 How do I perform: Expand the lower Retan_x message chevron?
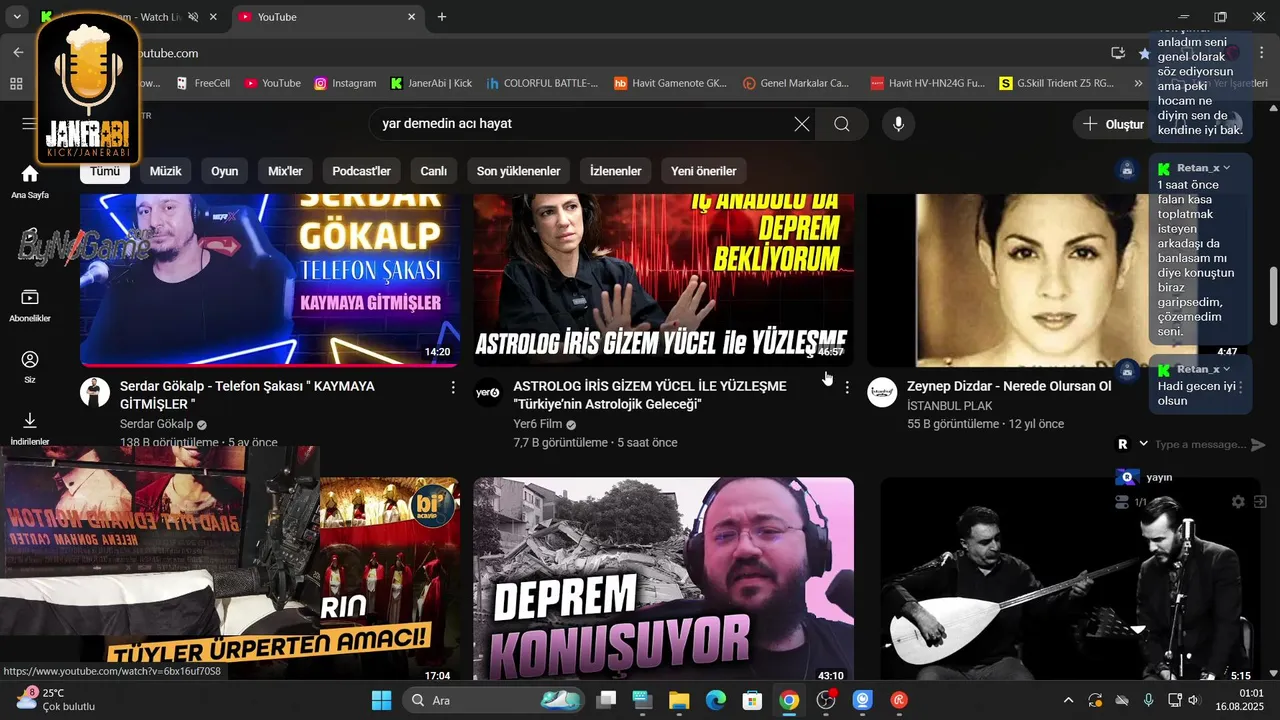click(x=1227, y=369)
